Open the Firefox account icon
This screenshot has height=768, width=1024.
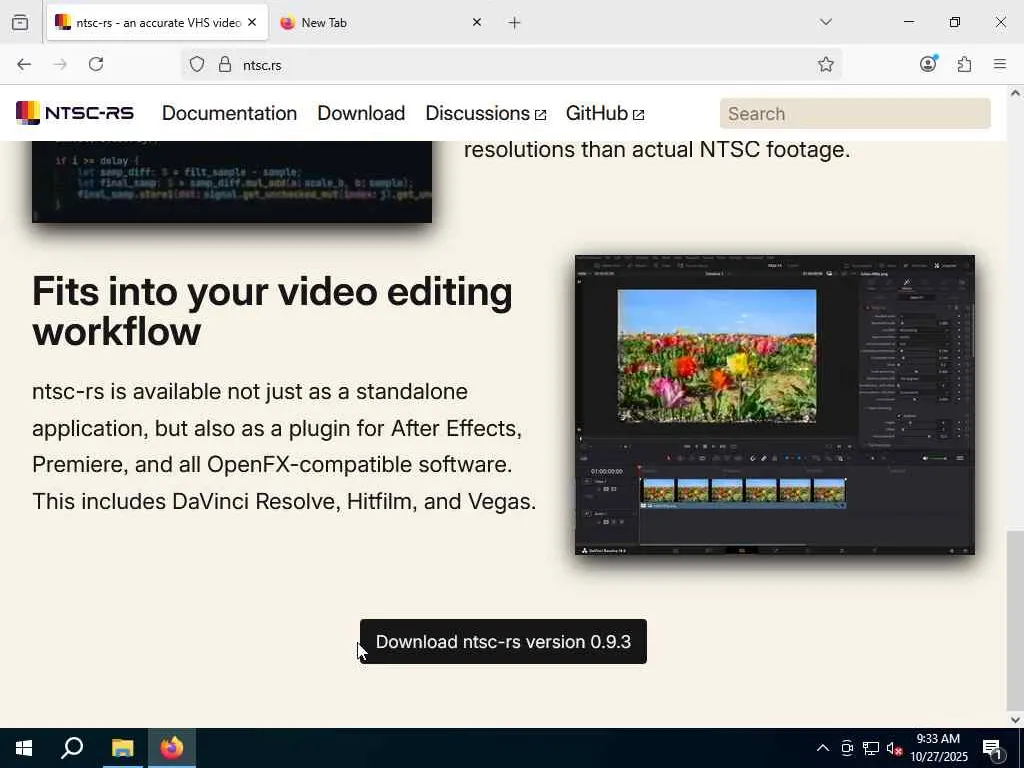pyautogui.click(x=928, y=64)
